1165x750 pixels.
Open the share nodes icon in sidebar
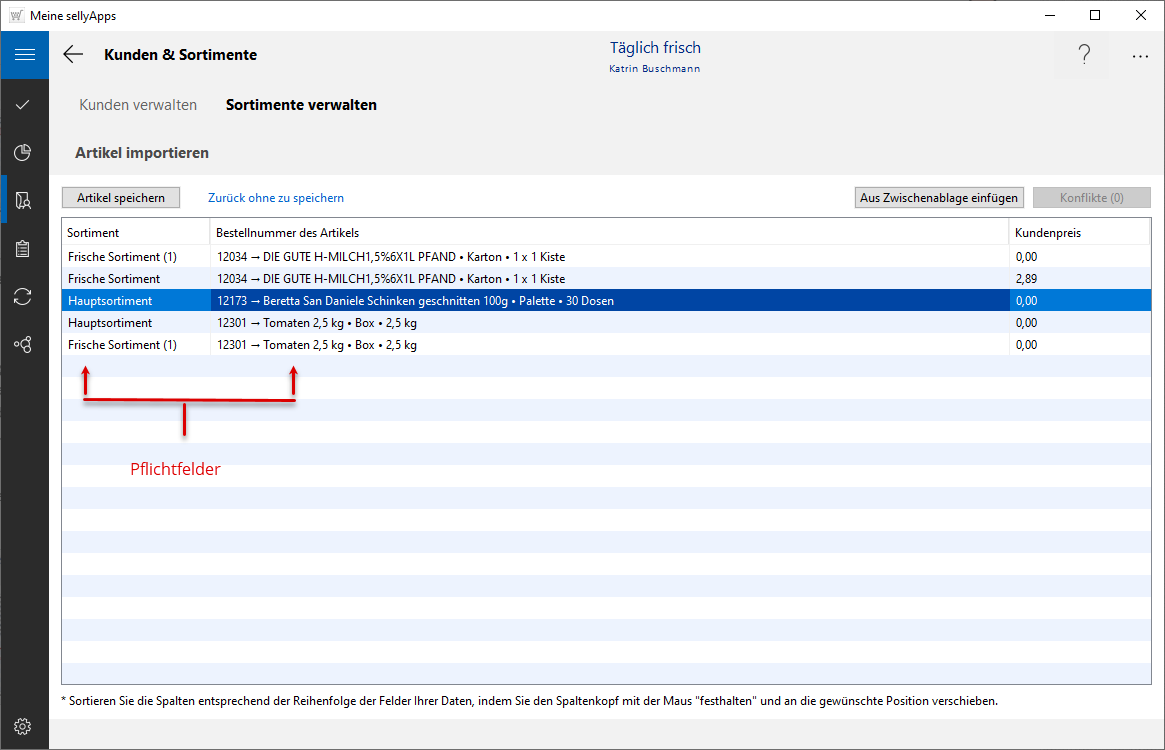pyautogui.click(x=24, y=344)
